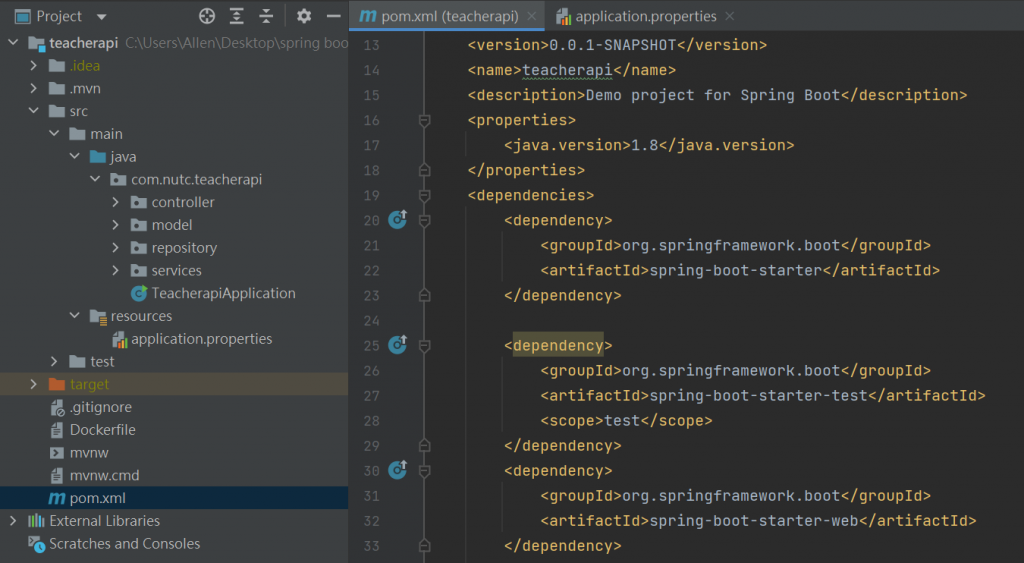Collapse the main folder
The image size is (1024, 563).
[x=54, y=134]
